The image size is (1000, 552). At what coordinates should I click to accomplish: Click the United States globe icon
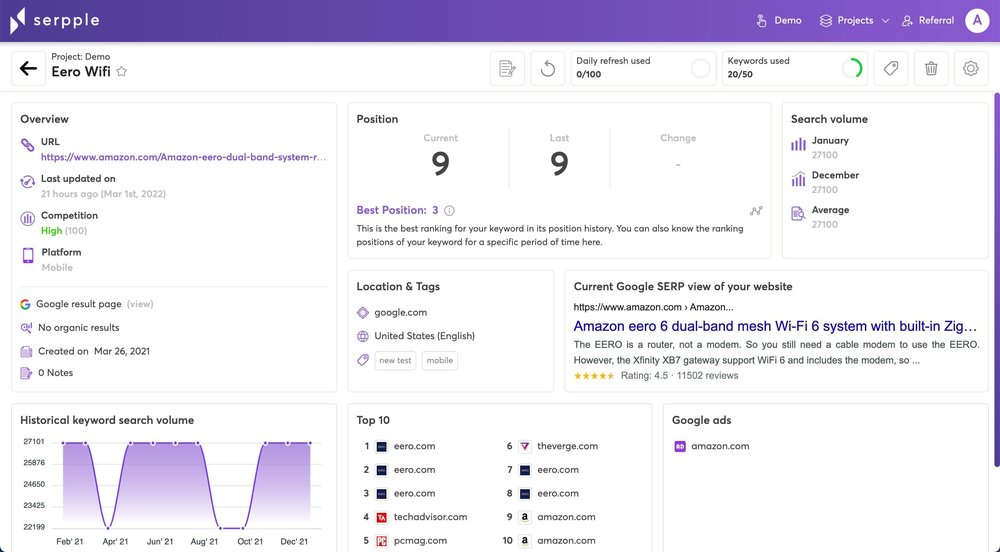point(363,336)
